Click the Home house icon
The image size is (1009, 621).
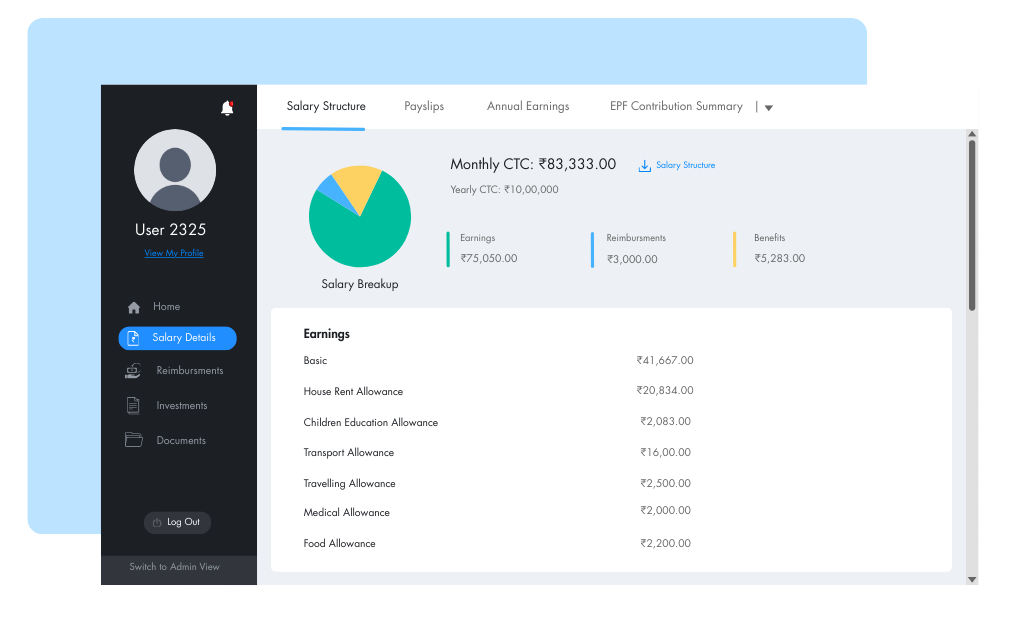click(x=134, y=308)
